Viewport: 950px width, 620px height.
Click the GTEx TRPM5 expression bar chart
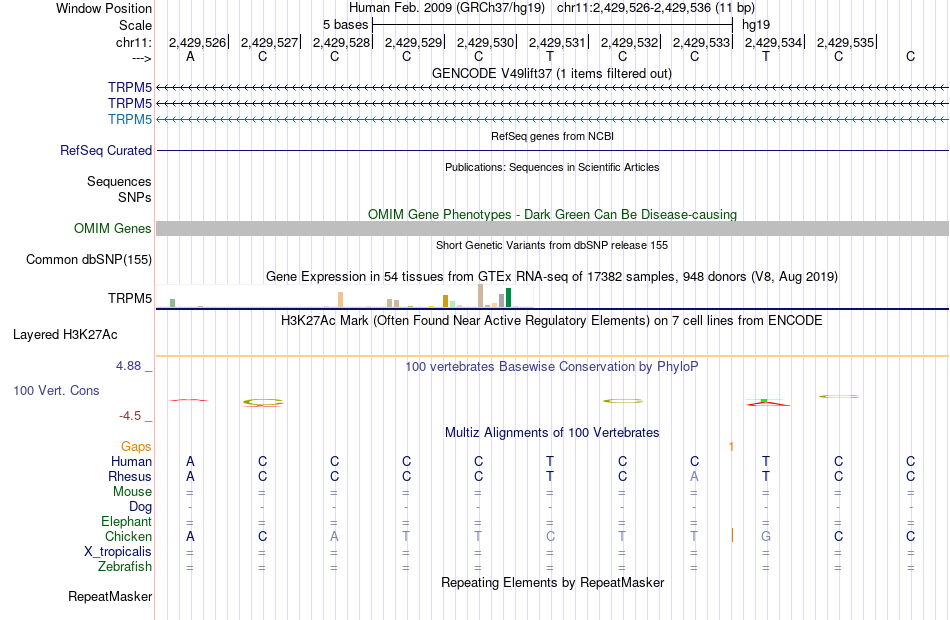point(344,296)
